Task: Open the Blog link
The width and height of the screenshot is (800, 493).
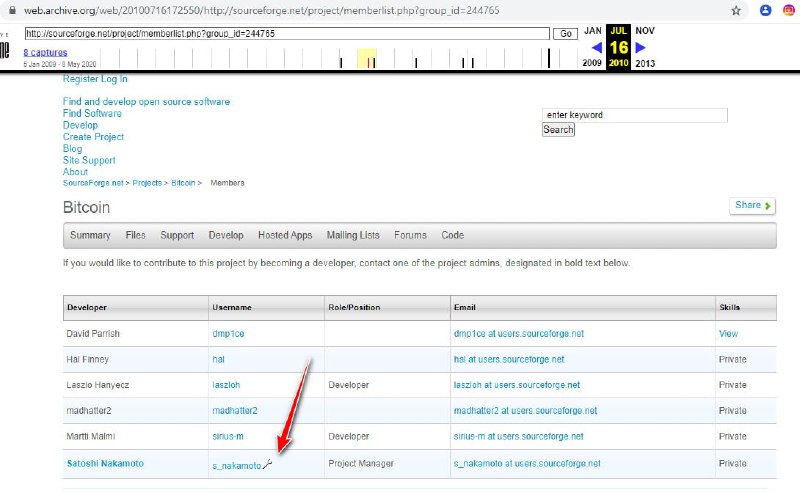Action: click(x=72, y=149)
